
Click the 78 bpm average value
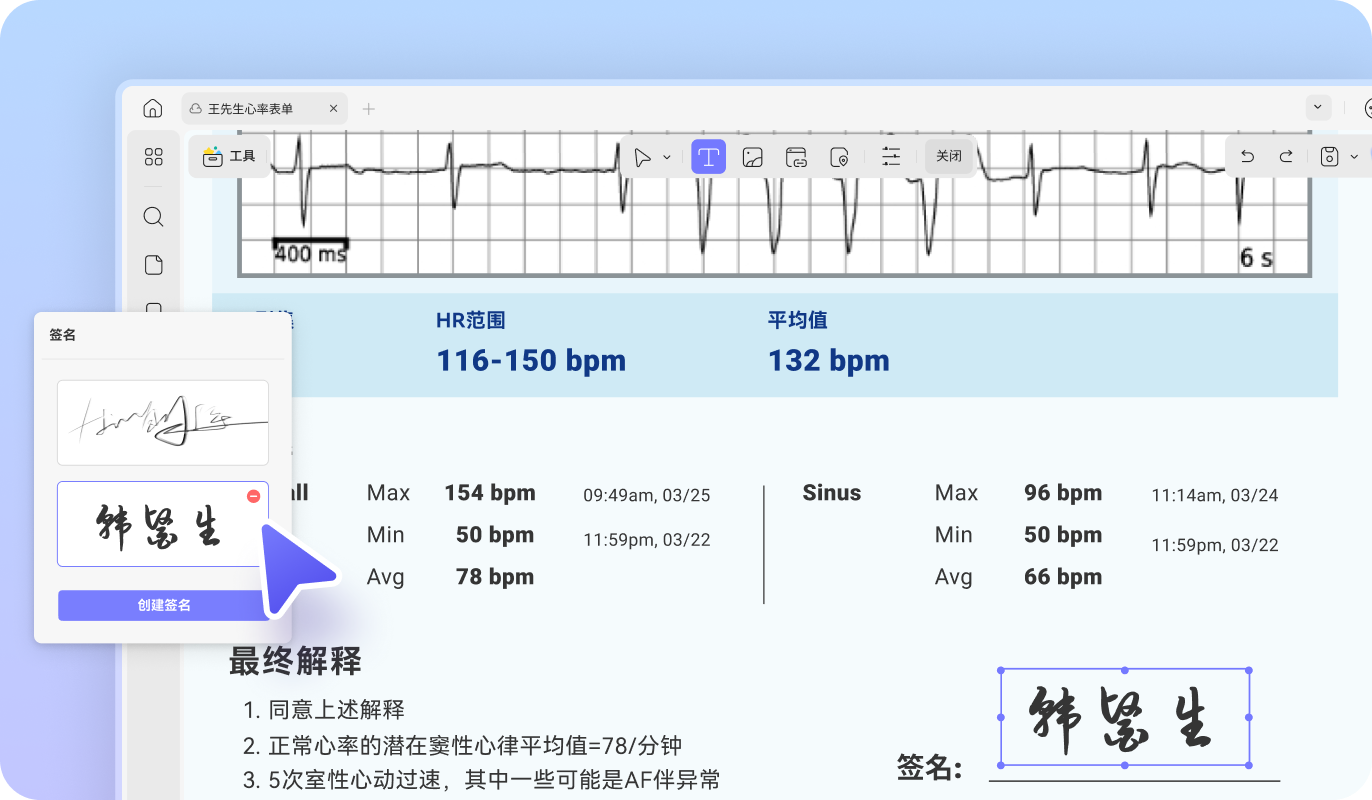tap(494, 577)
